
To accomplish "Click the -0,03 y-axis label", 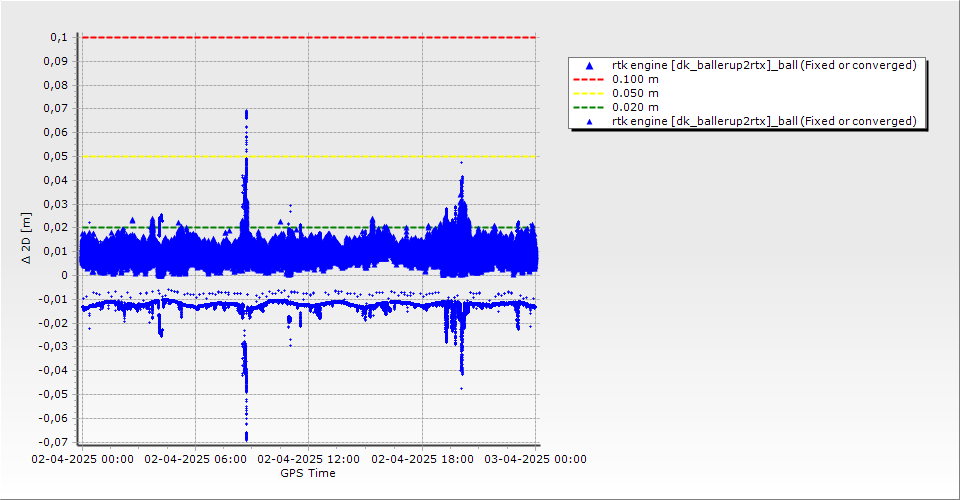I will 53,346.
